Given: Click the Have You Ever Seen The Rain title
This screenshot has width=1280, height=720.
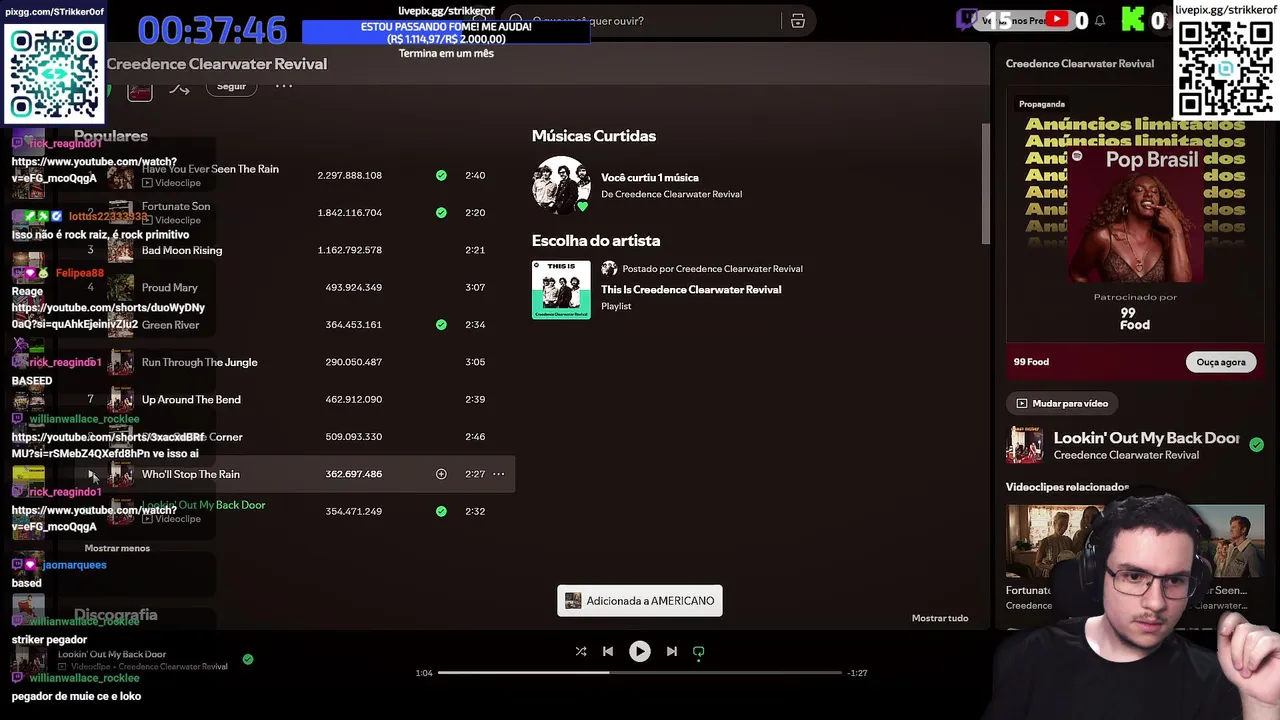Looking at the screenshot, I should 210,169.
